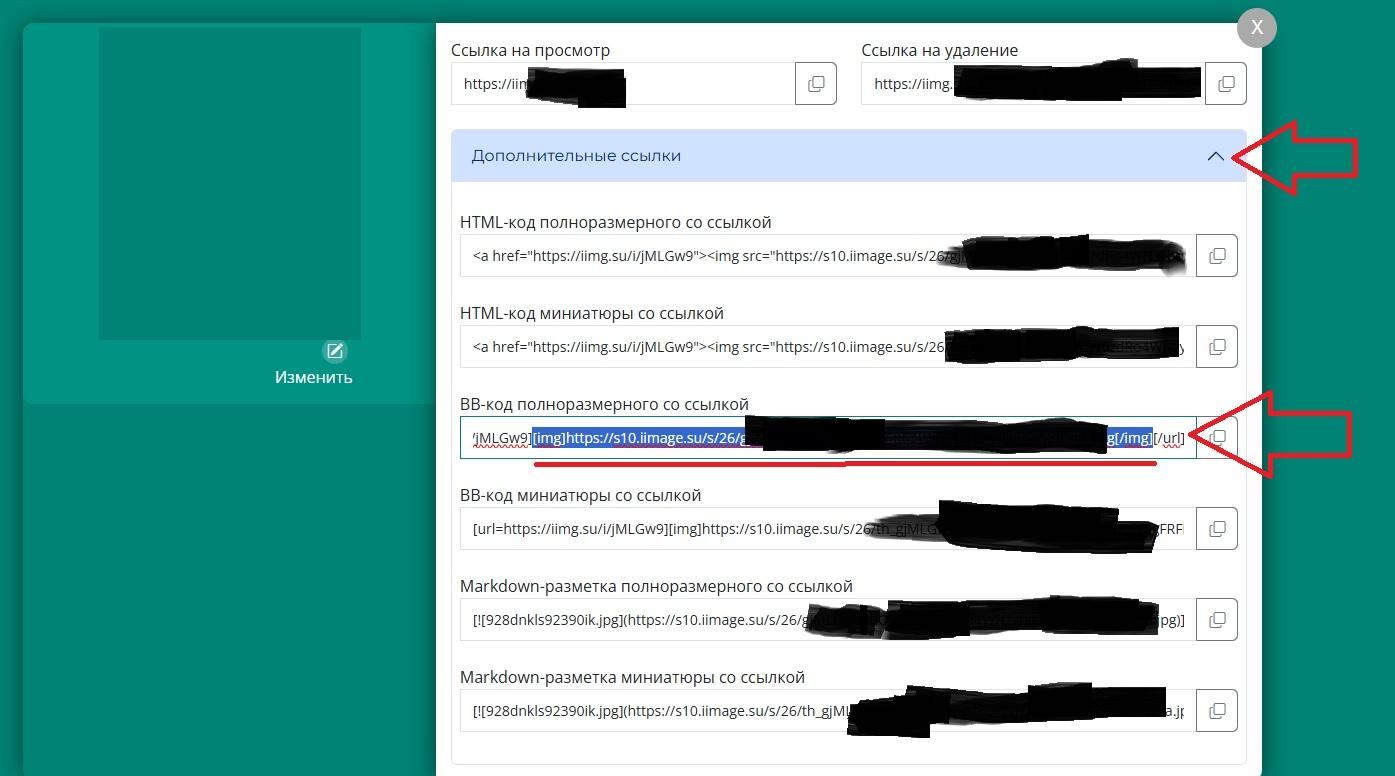Collapse the Дополнительные ссылки section chevron
This screenshot has height=776, width=1395.
point(1215,156)
